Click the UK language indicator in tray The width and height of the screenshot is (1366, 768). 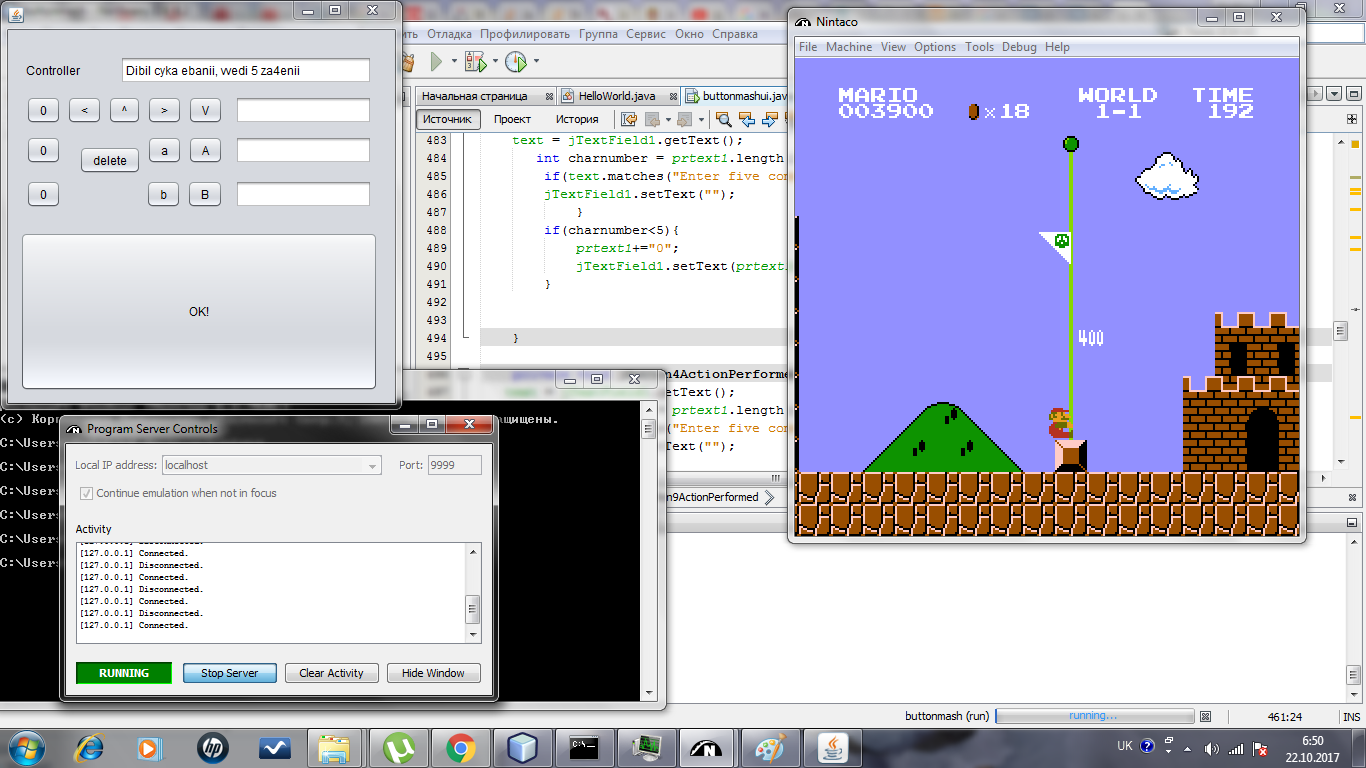[1125, 747]
